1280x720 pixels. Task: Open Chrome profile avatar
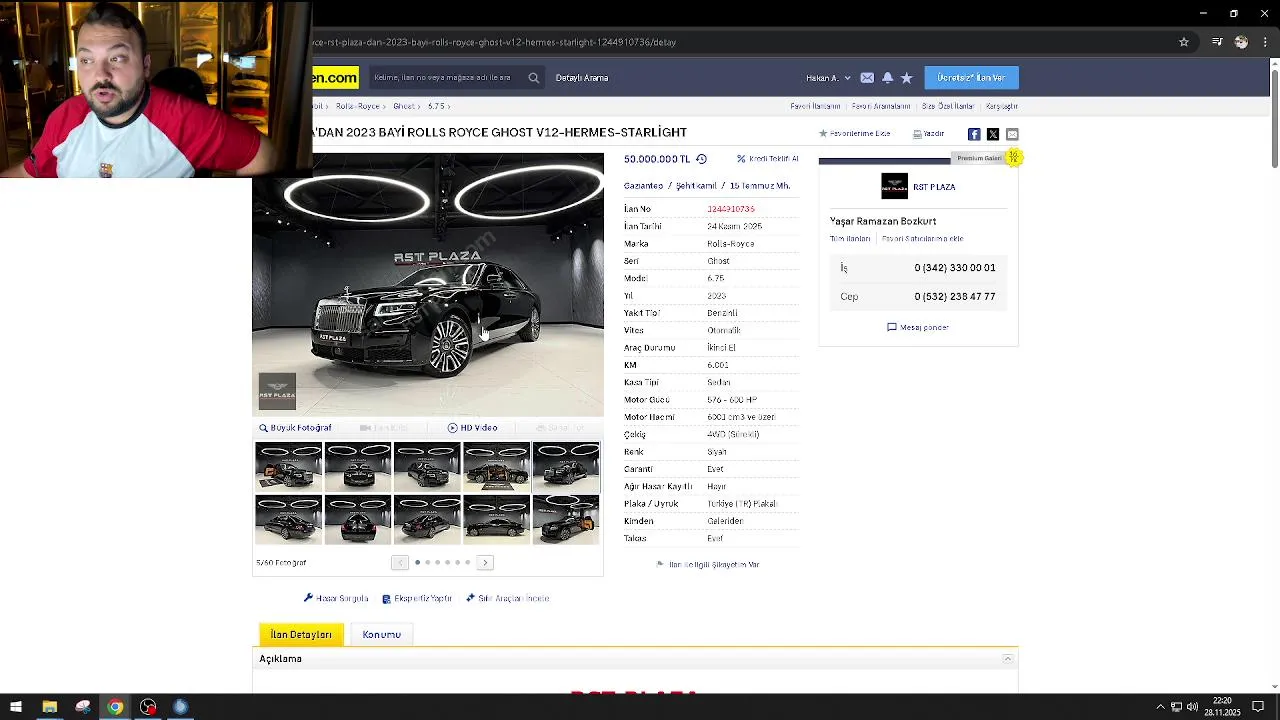(1241, 42)
